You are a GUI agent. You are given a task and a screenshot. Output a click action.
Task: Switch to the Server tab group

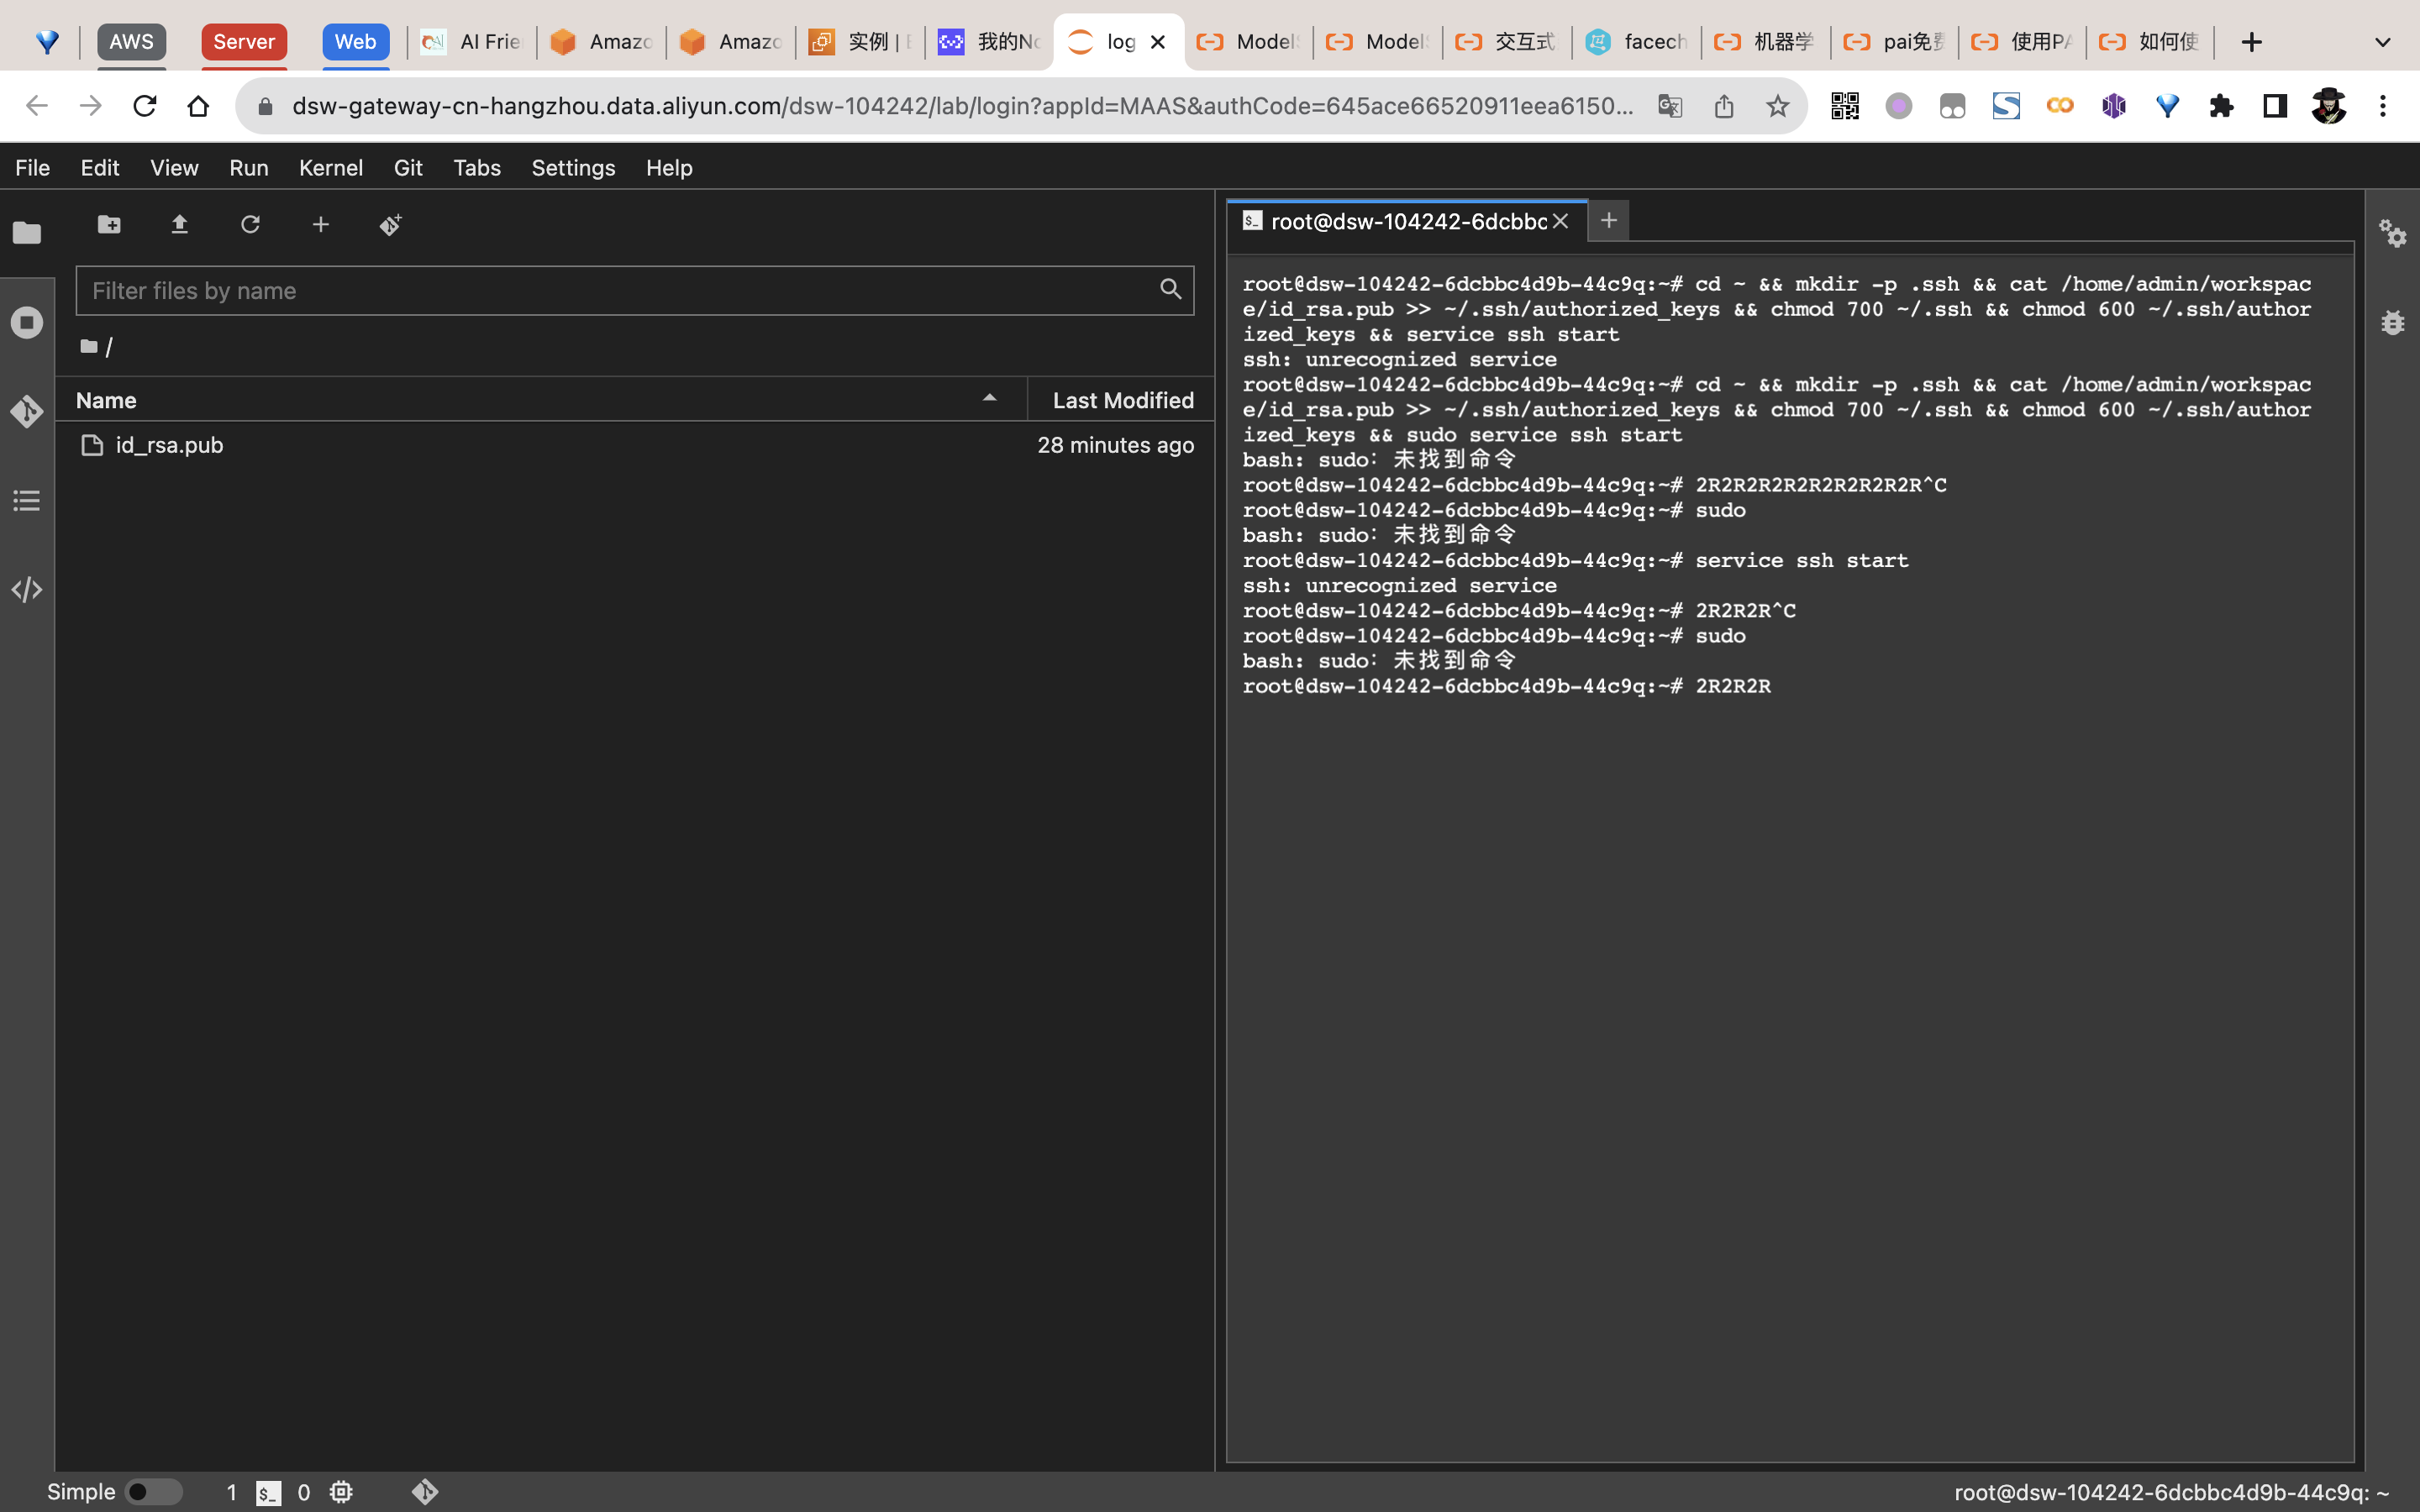(x=244, y=42)
